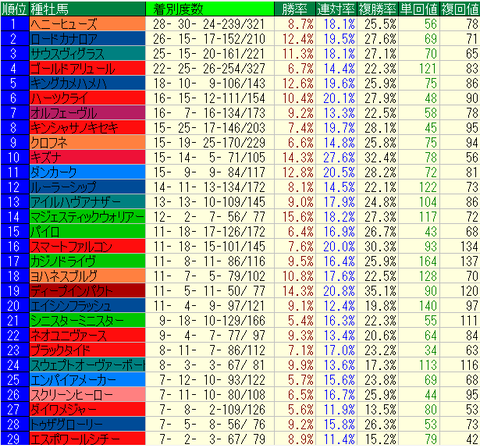Select the stallion マジェスティックウォリアー

point(87,217)
